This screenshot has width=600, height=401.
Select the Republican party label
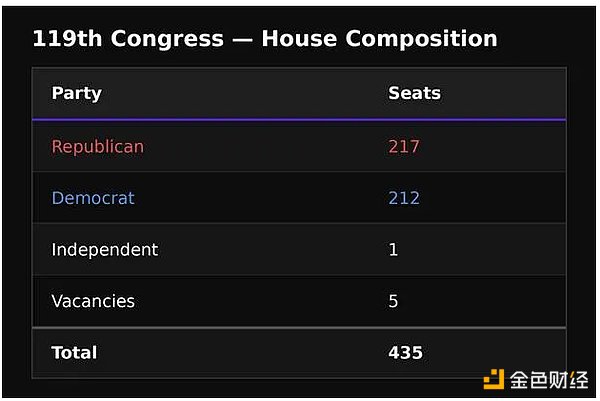(98, 147)
